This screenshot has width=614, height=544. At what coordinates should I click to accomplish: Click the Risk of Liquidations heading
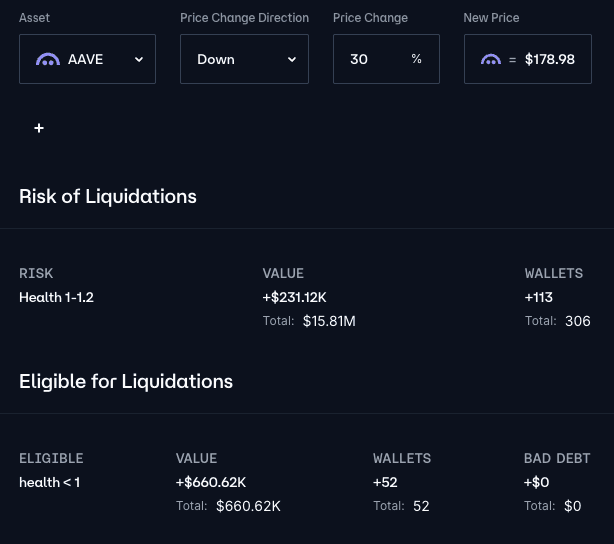tap(108, 196)
